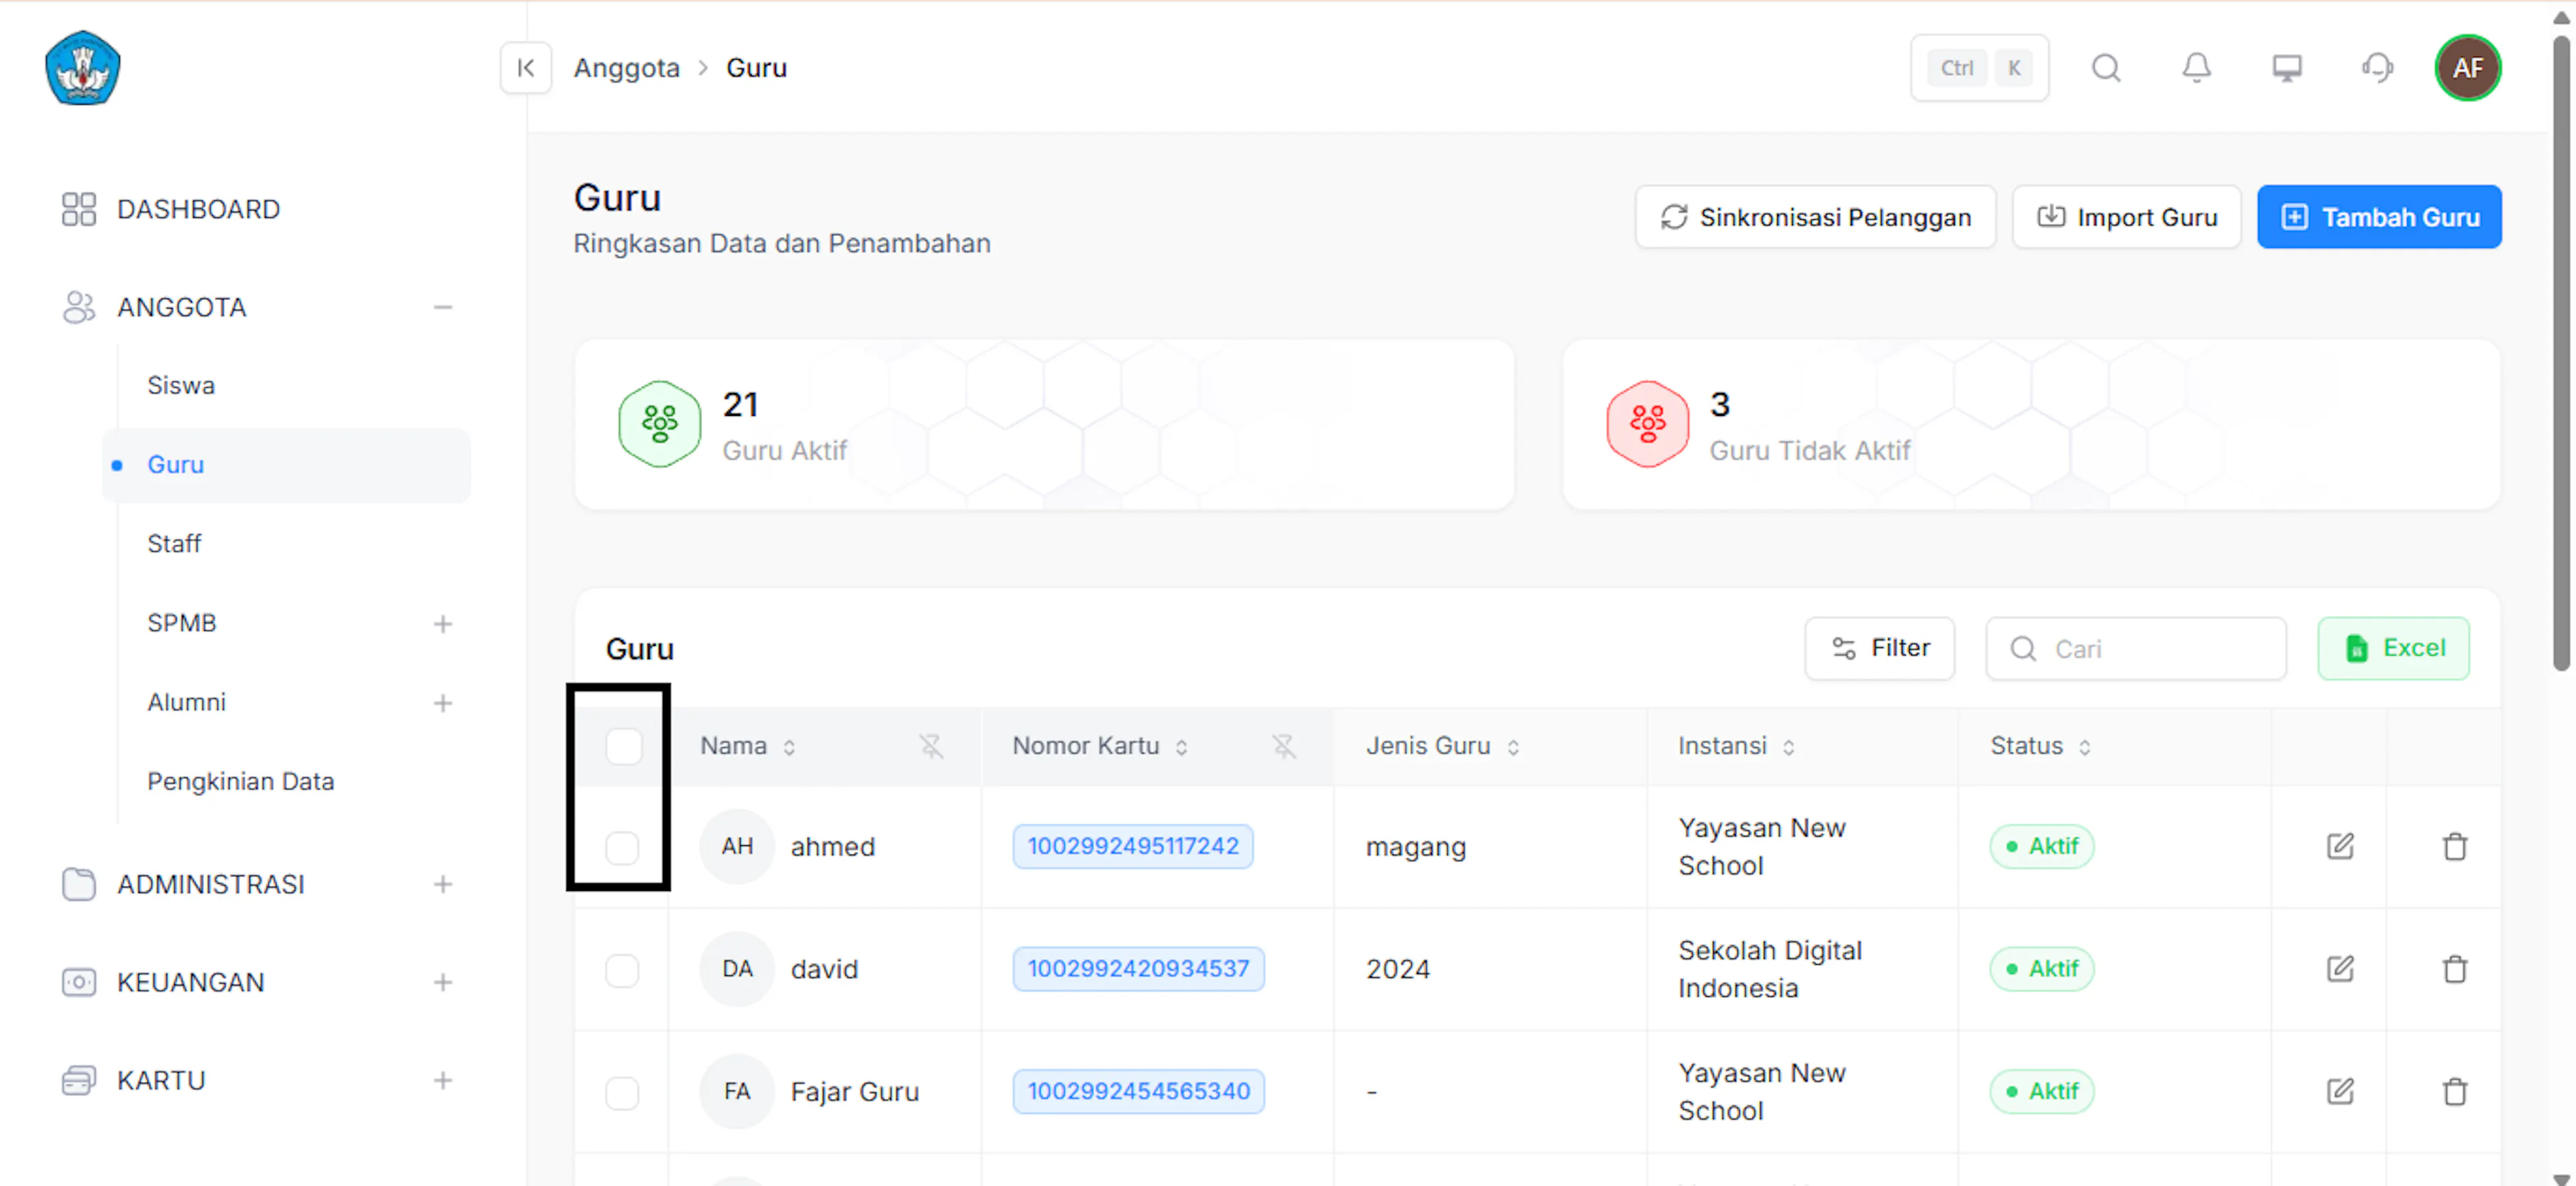Open the Filter options

(1879, 648)
